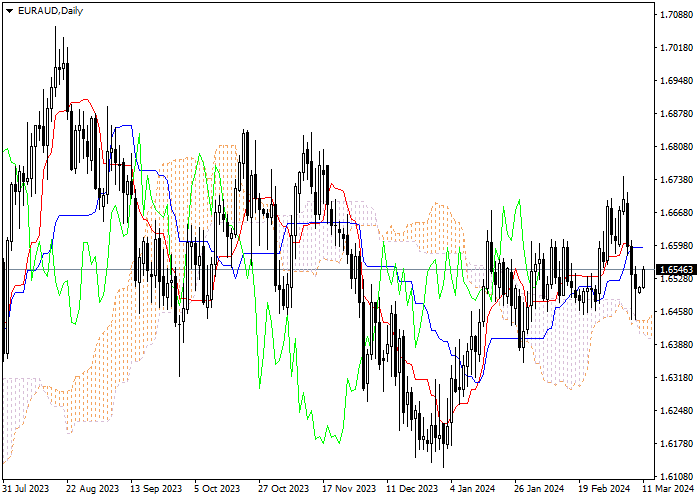Click the 26 Jan 2024 date label

[x=539, y=489]
